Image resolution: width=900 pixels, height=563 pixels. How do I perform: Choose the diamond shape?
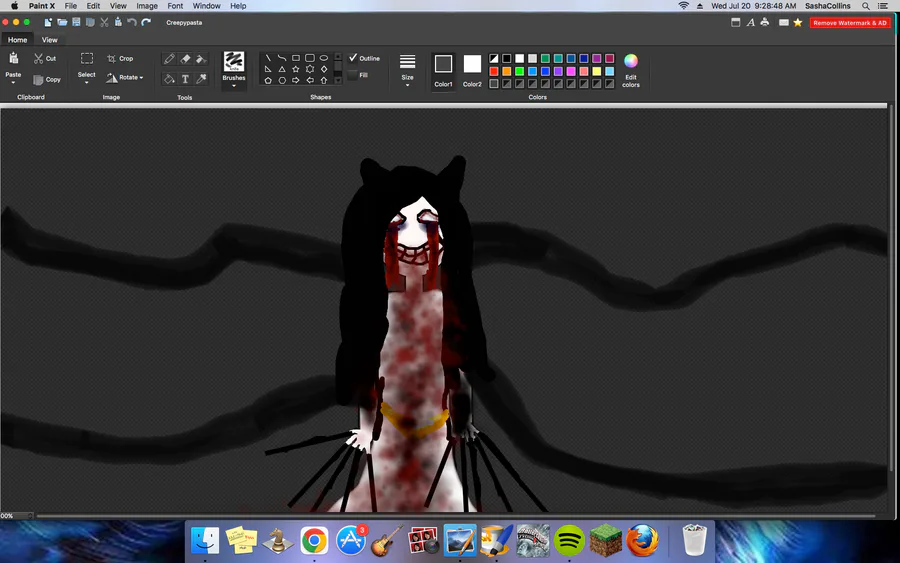tap(324, 69)
